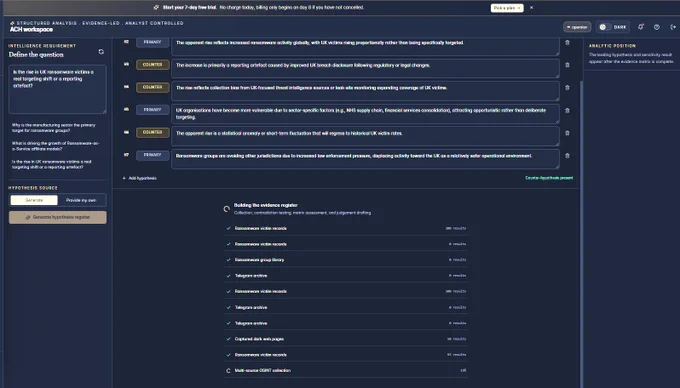Viewport: 680px width, 388px height.
Task: Toggle the H2 PRIMARY type badge
Action: [x=153, y=42]
